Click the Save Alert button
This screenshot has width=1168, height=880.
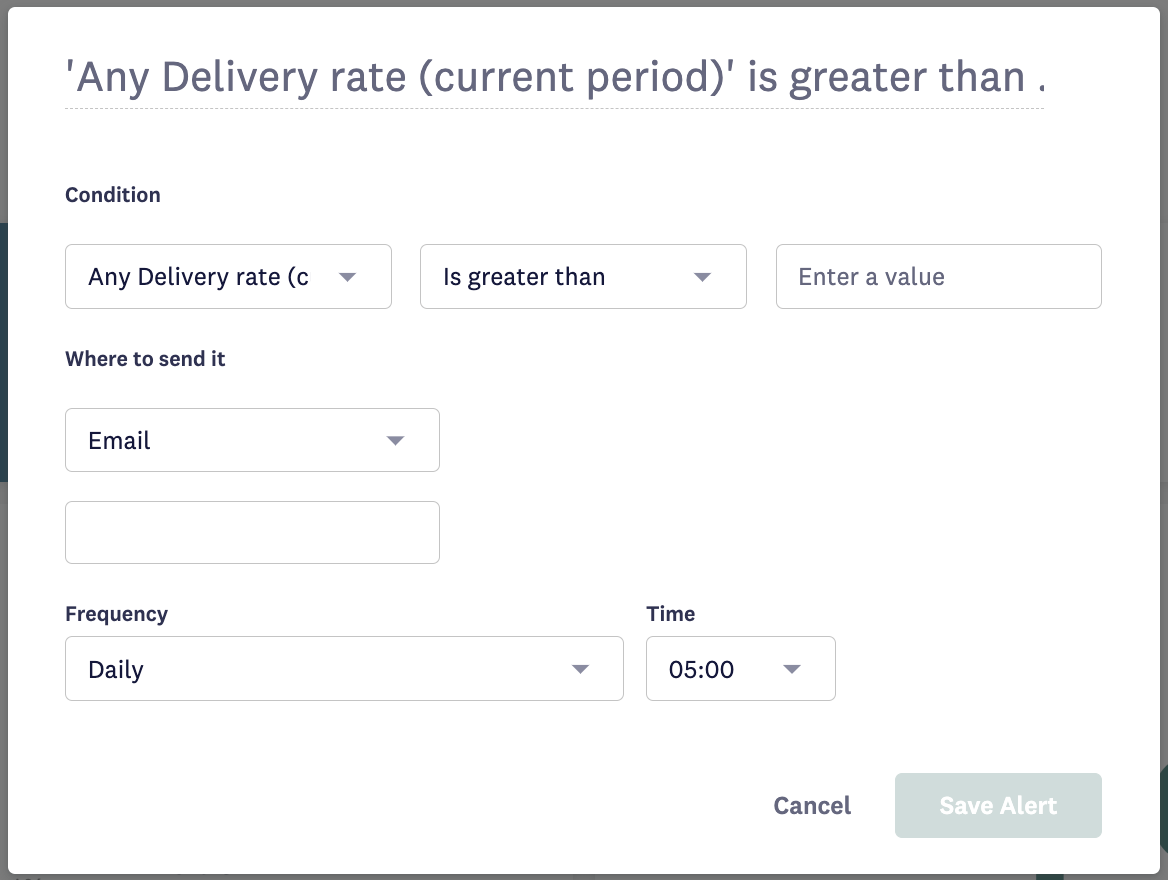pyautogui.click(x=998, y=806)
